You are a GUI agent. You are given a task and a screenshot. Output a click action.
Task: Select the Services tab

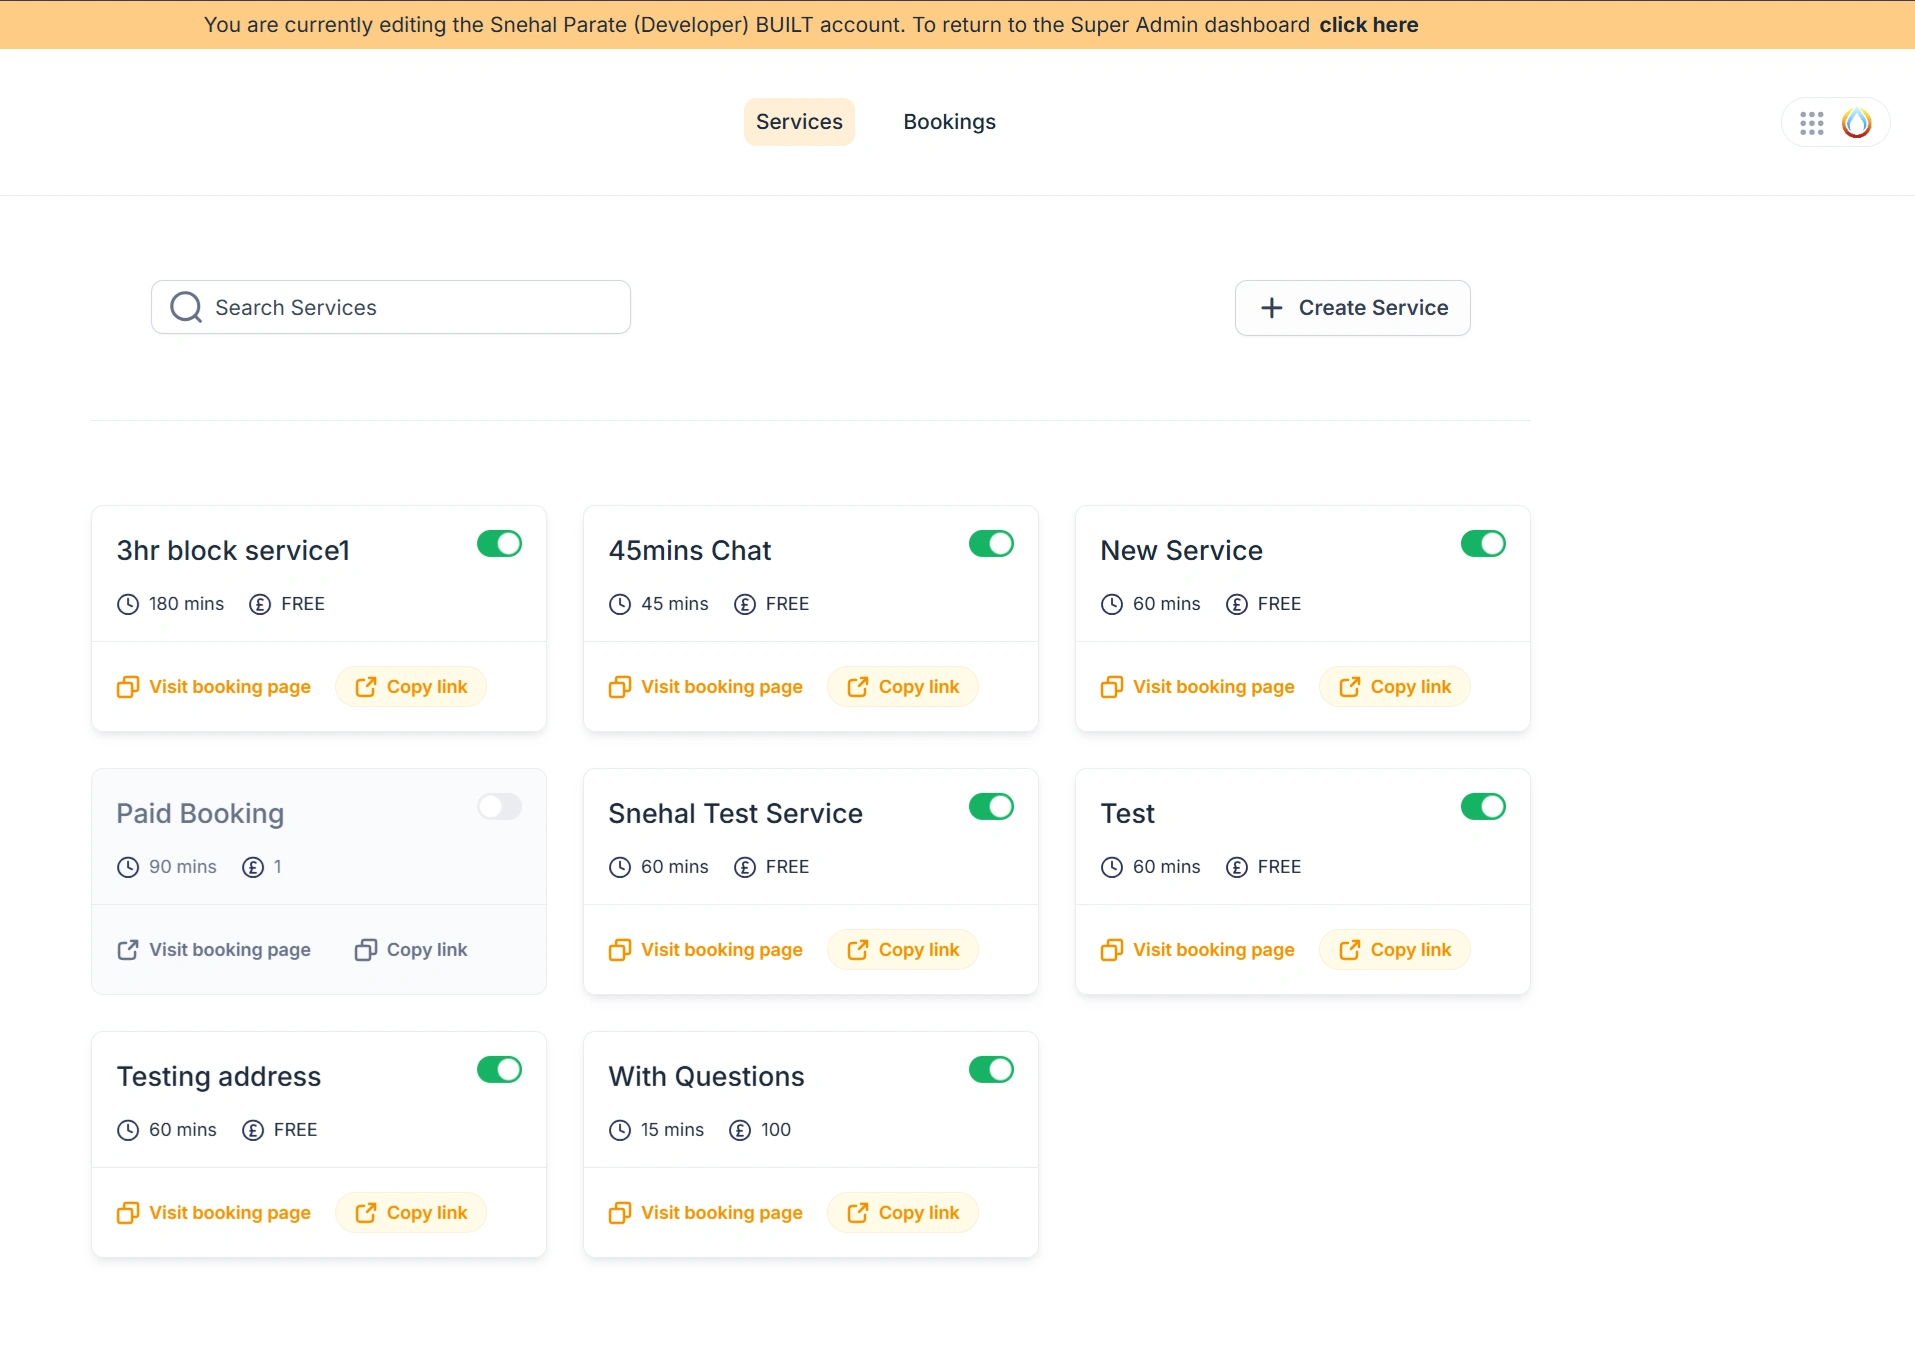point(799,122)
